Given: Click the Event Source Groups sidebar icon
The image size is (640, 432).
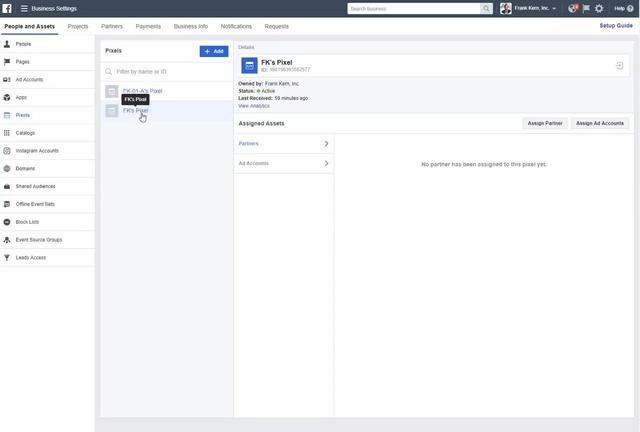Looking at the screenshot, I should [x=7, y=240].
